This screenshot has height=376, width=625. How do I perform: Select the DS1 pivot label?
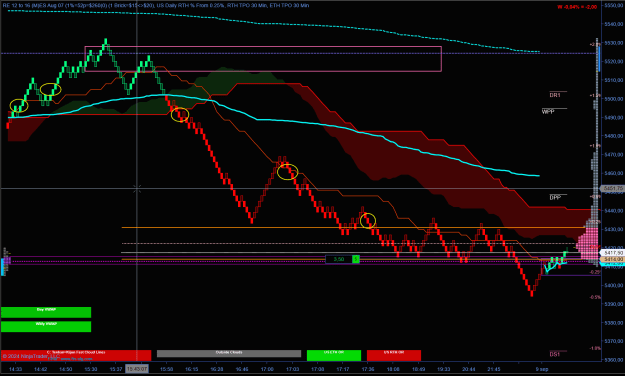coord(554,354)
